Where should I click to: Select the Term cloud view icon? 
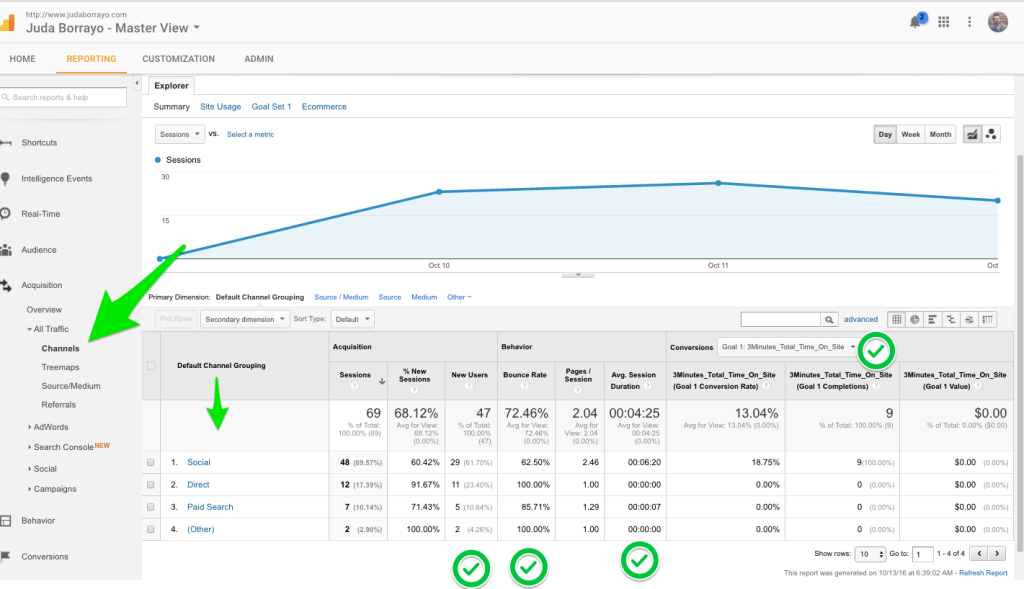tap(969, 319)
